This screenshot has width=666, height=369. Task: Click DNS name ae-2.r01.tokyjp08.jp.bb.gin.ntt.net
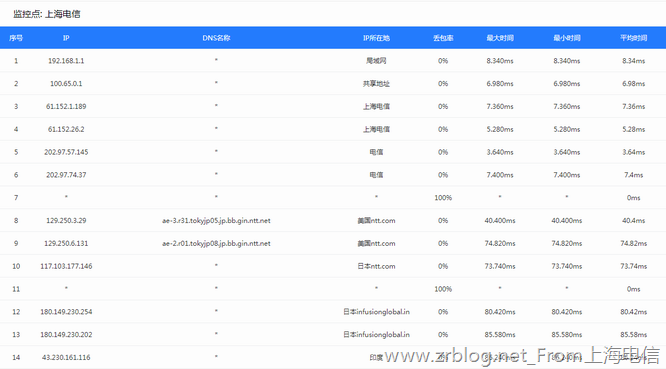click(216, 243)
